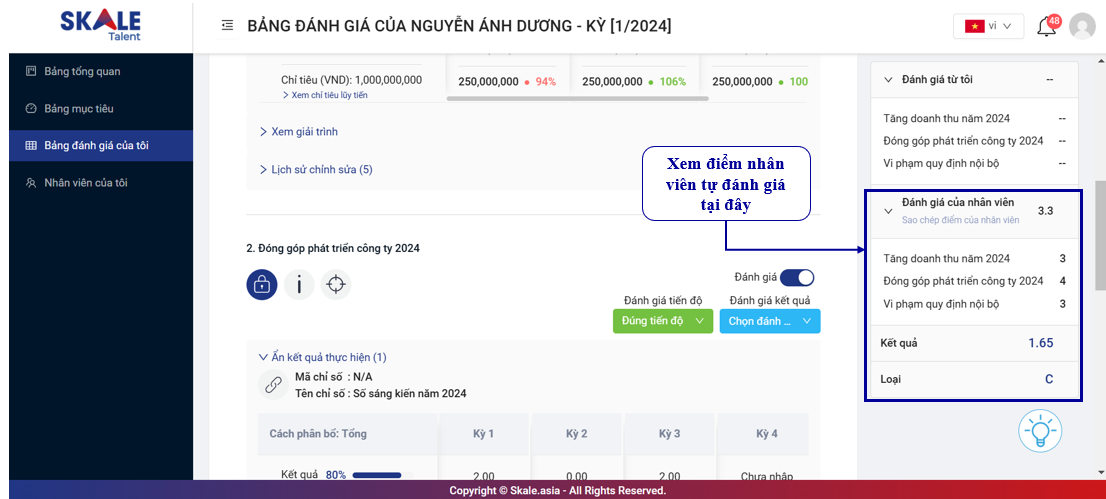The height and width of the screenshot is (499, 1106).
Task: Toggle the Đánh giá switch
Action: [x=797, y=277]
